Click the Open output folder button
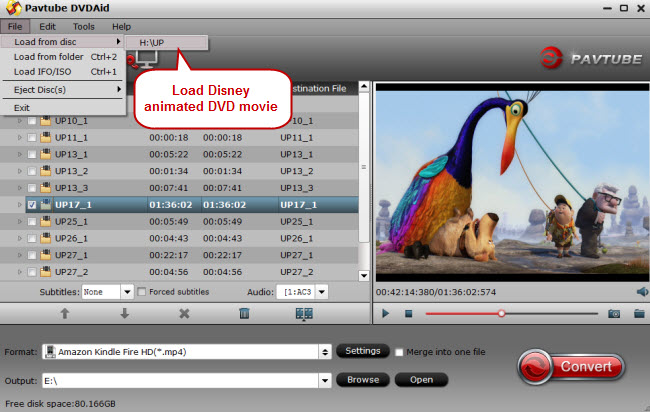 click(x=422, y=380)
